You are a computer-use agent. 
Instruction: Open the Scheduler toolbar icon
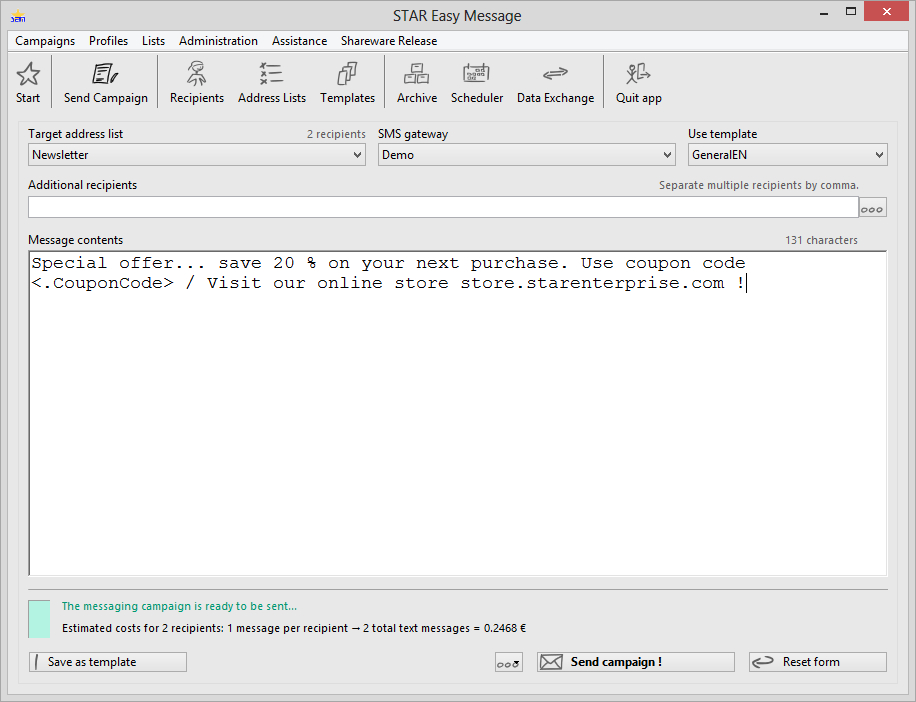tap(476, 74)
